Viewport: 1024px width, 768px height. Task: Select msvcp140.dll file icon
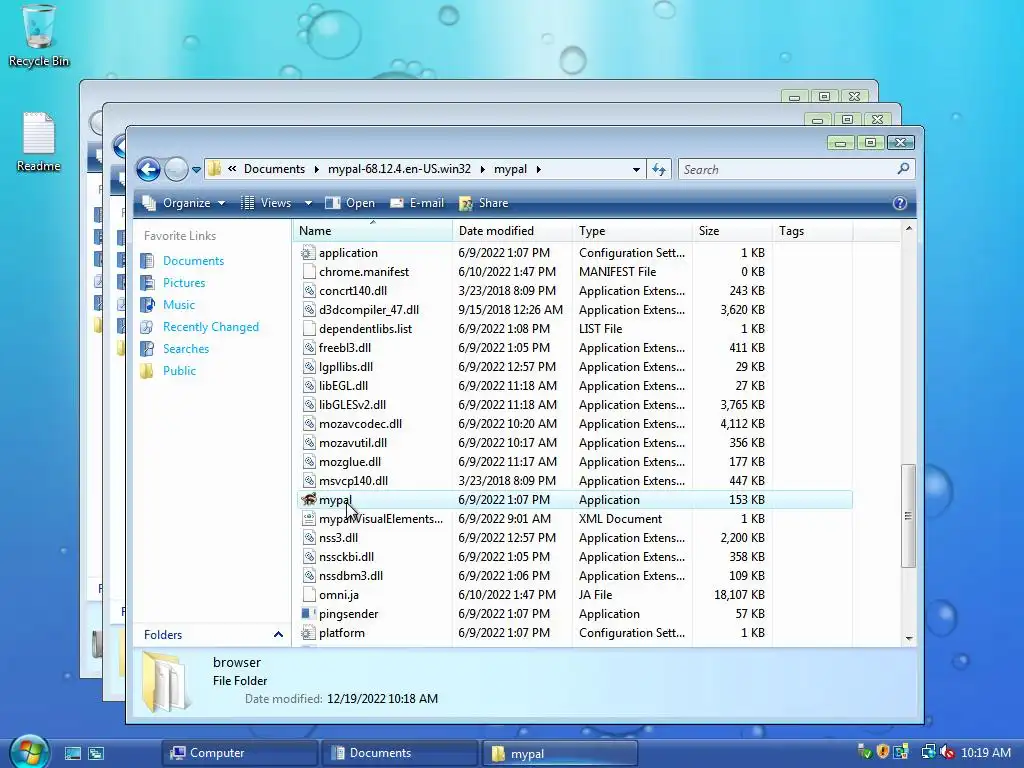(x=308, y=481)
